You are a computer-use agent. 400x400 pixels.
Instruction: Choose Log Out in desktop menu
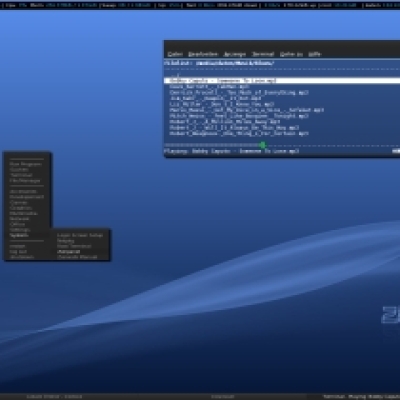[18, 252]
